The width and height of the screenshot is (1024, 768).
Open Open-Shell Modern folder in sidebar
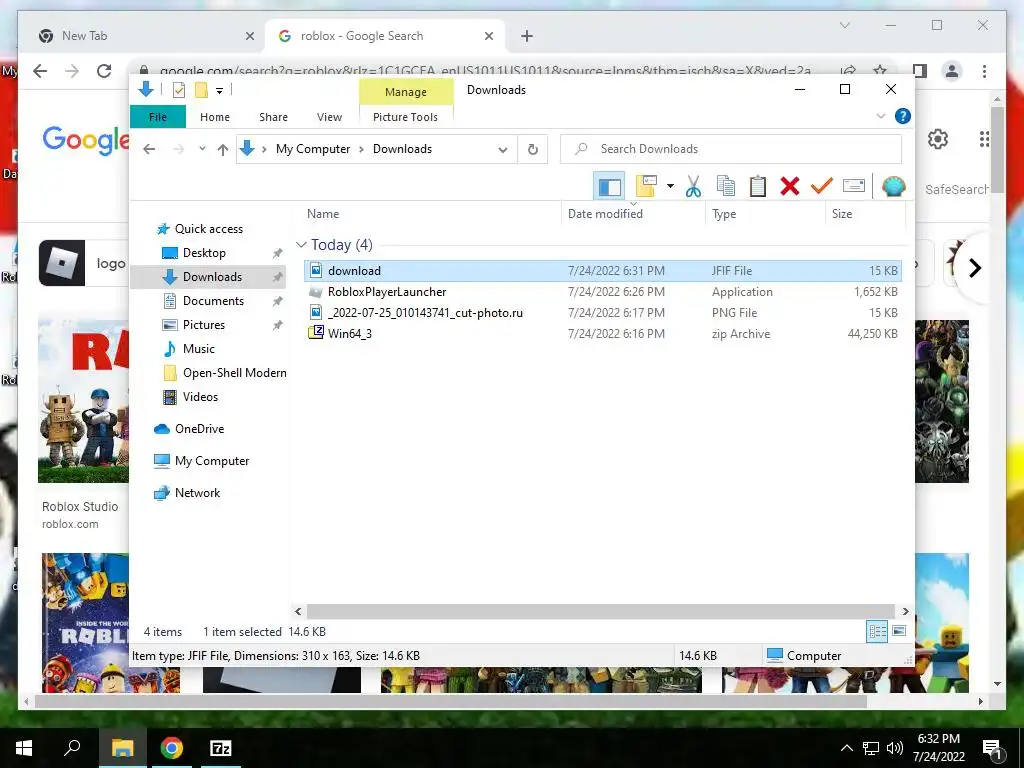pyautogui.click(x=234, y=373)
